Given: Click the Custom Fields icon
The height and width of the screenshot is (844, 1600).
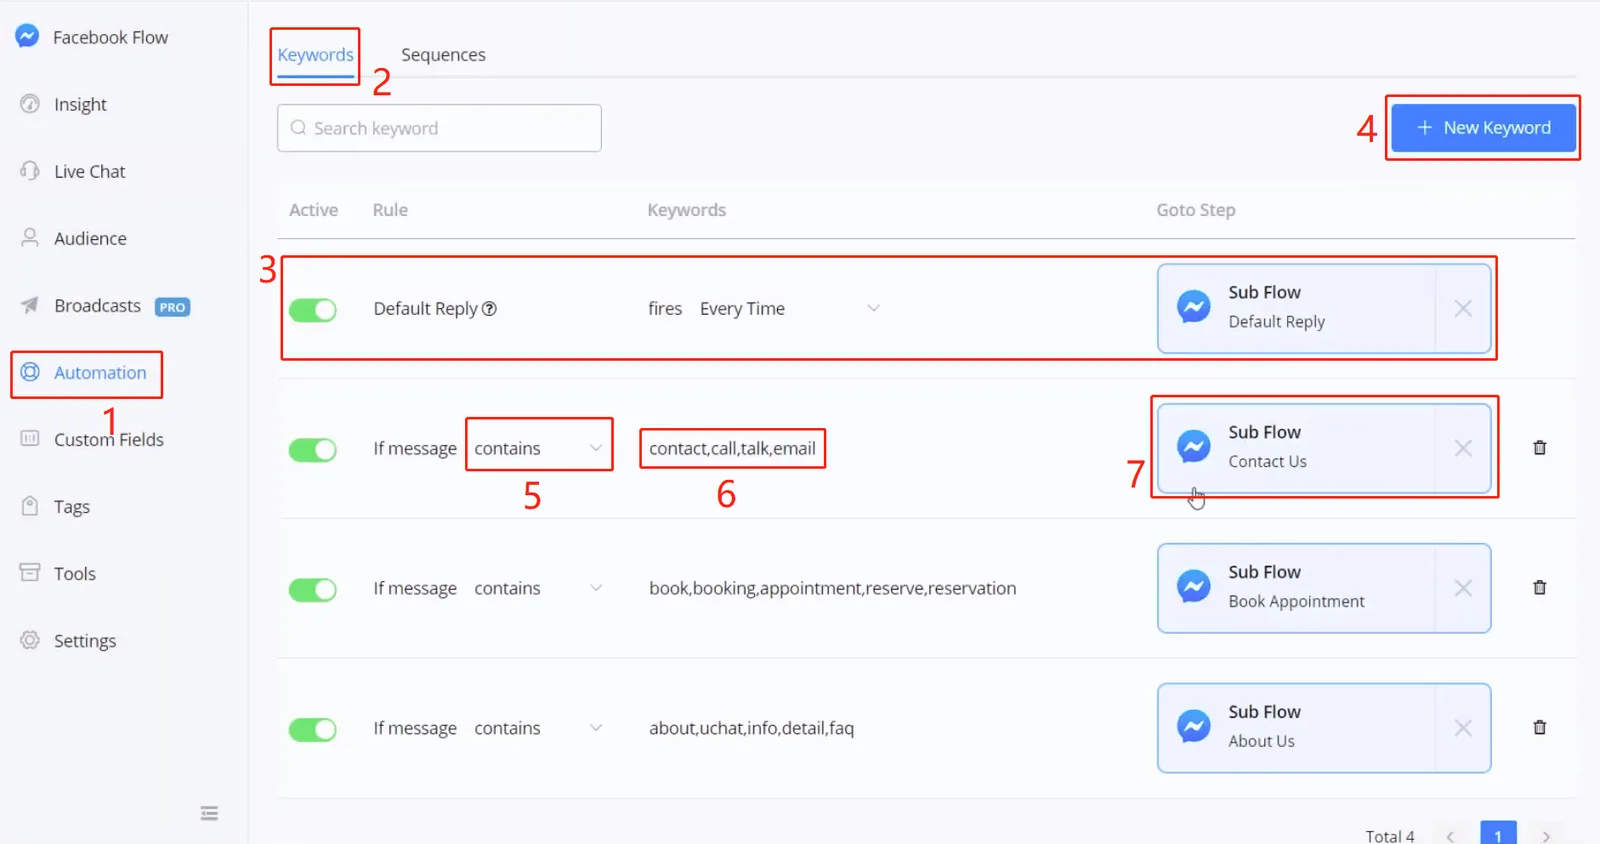Looking at the screenshot, I should pyautogui.click(x=30, y=438).
